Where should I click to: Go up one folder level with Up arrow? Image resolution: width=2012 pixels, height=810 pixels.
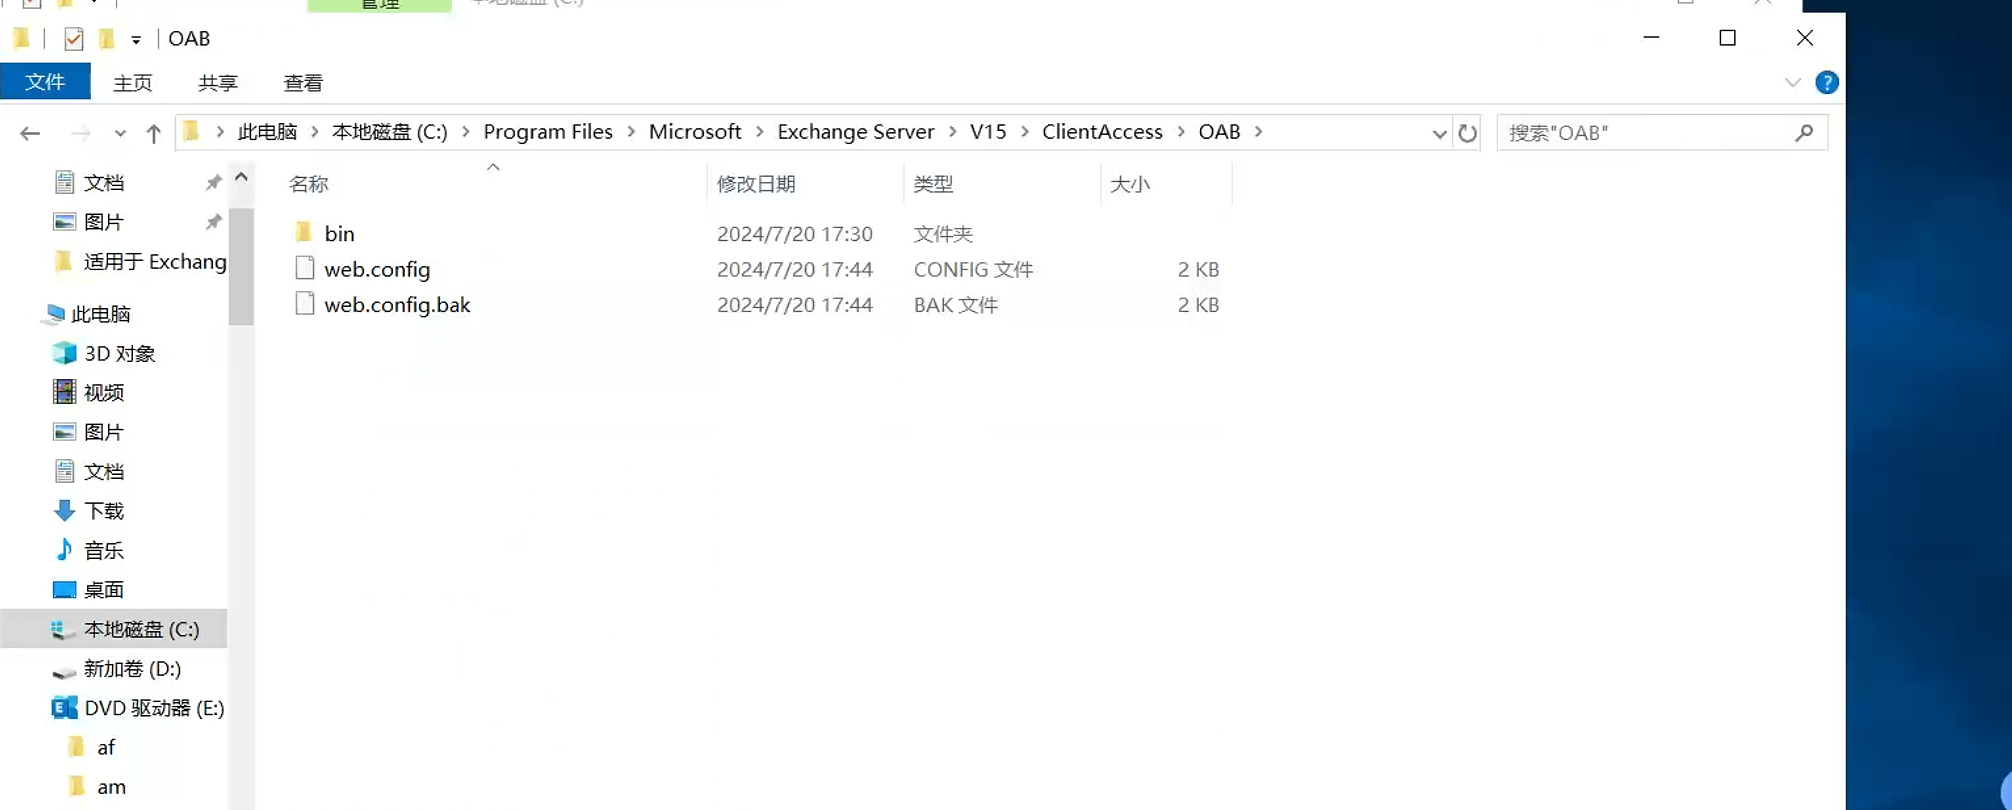(153, 133)
